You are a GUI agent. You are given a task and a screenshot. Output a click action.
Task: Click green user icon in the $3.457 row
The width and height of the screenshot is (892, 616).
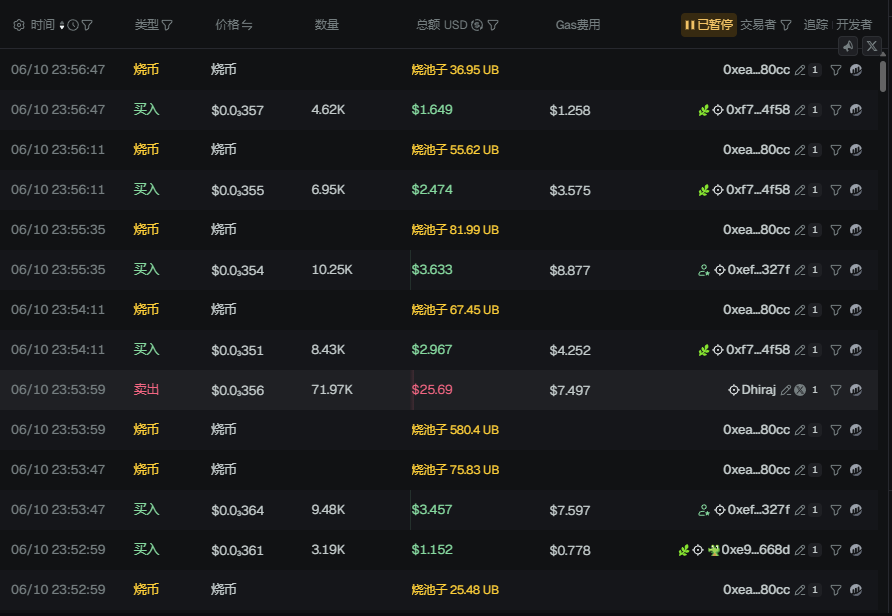[x=704, y=510]
